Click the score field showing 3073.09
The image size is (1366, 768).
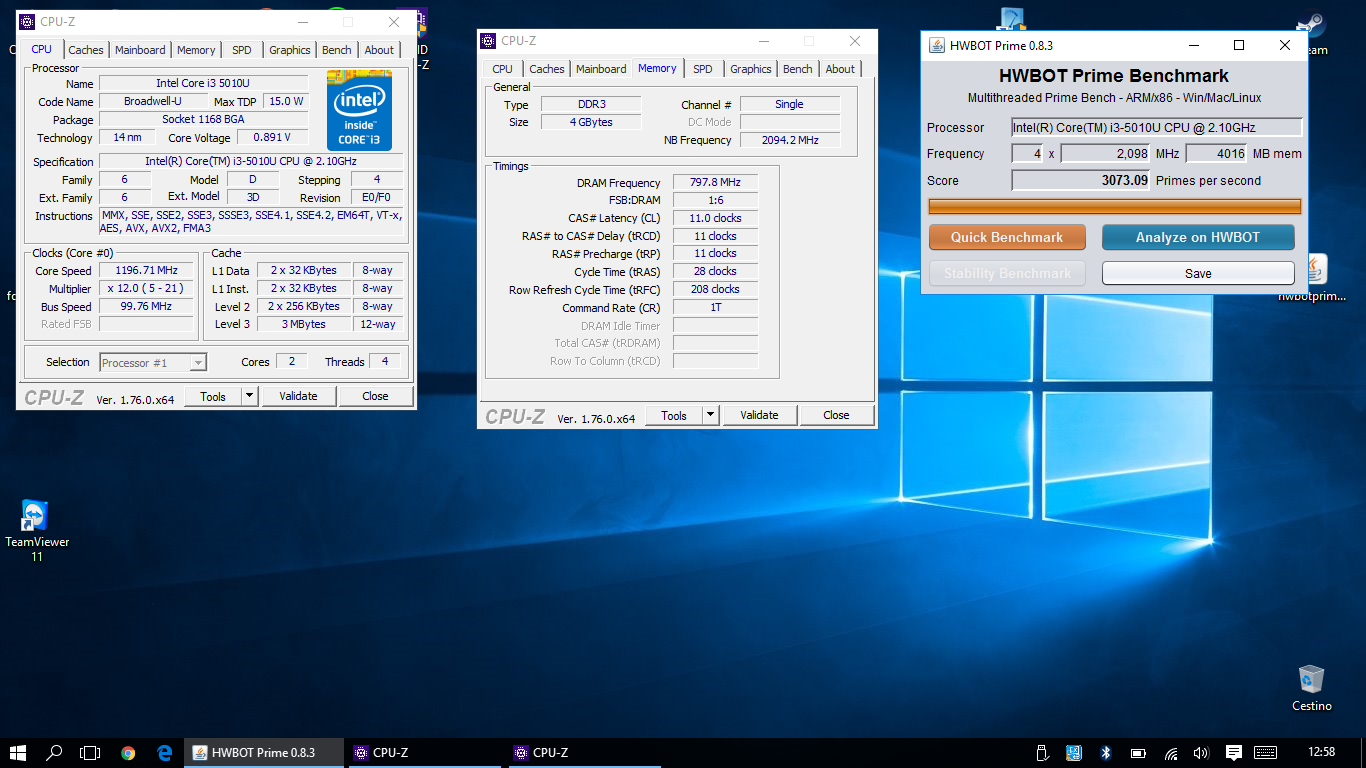[1081, 181]
